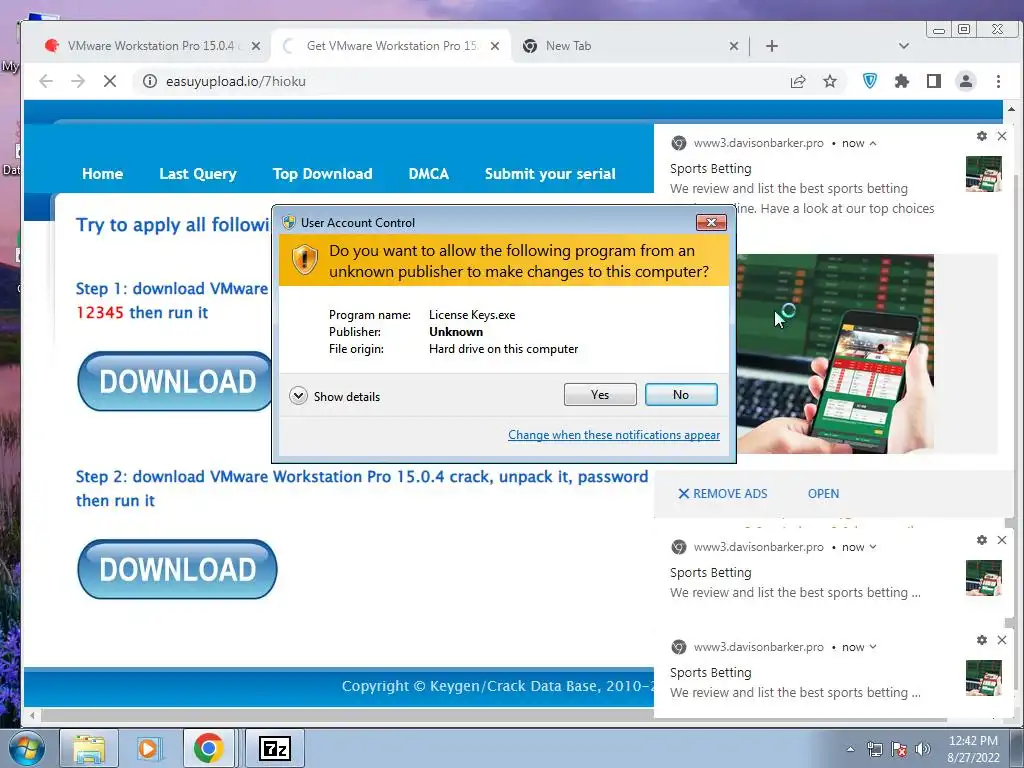Dismiss the second sports betting notification
Image resolution: width=1024 pixels, height=768 pixels.
[1002, 540]
